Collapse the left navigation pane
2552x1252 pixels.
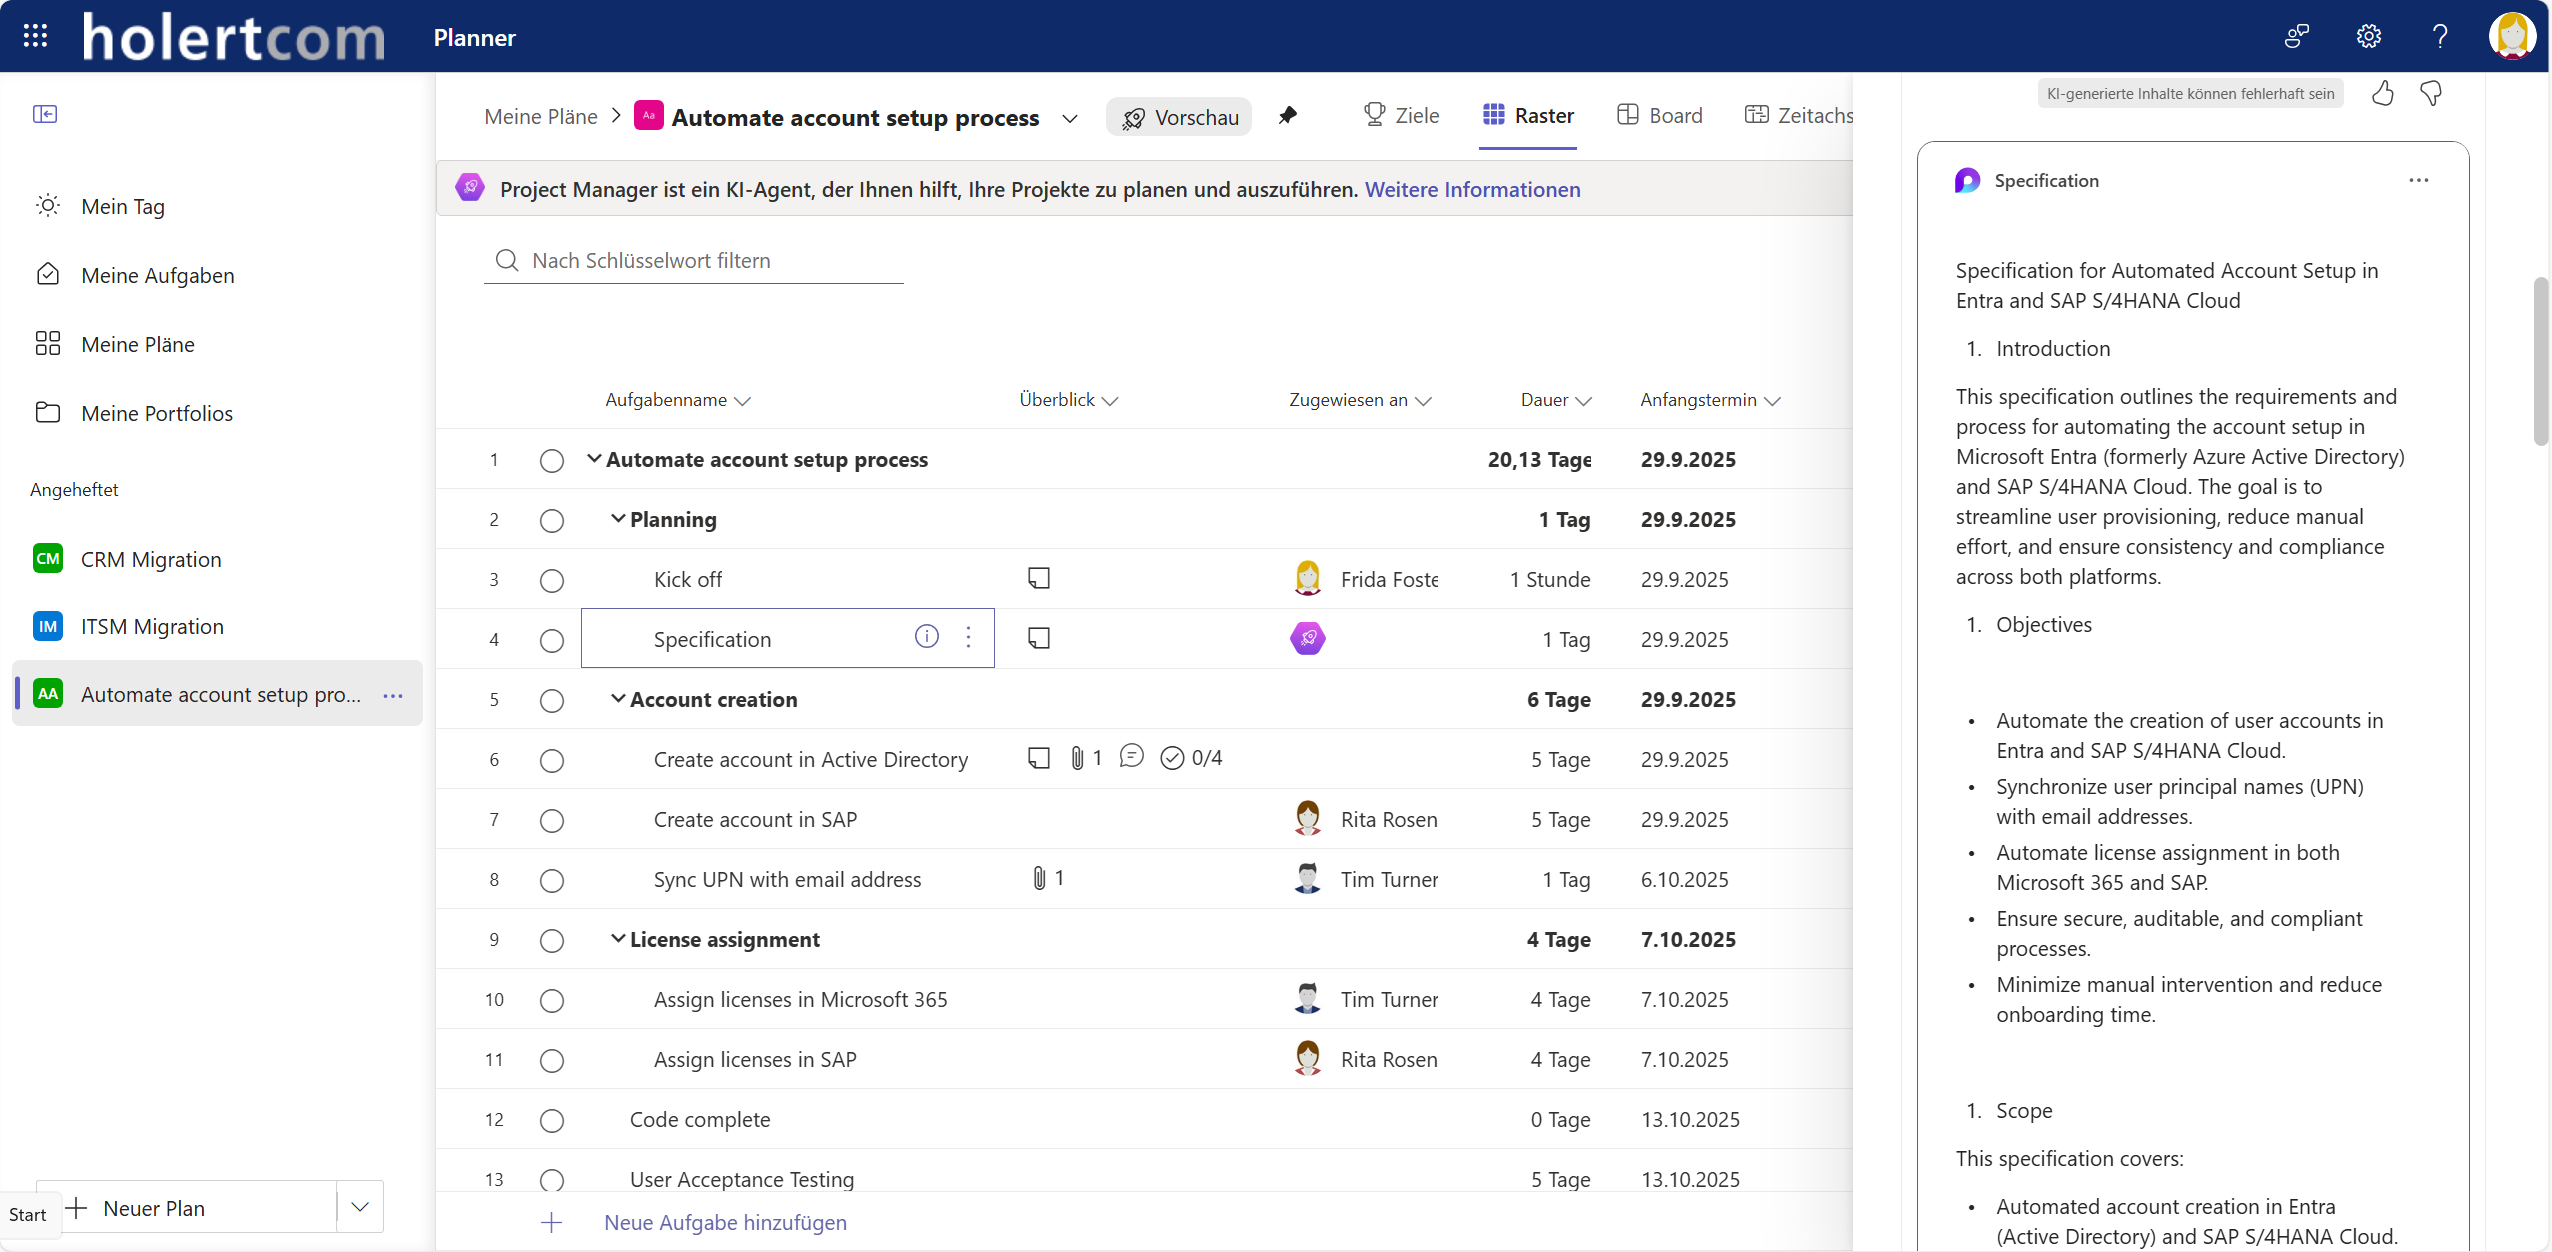45,114
